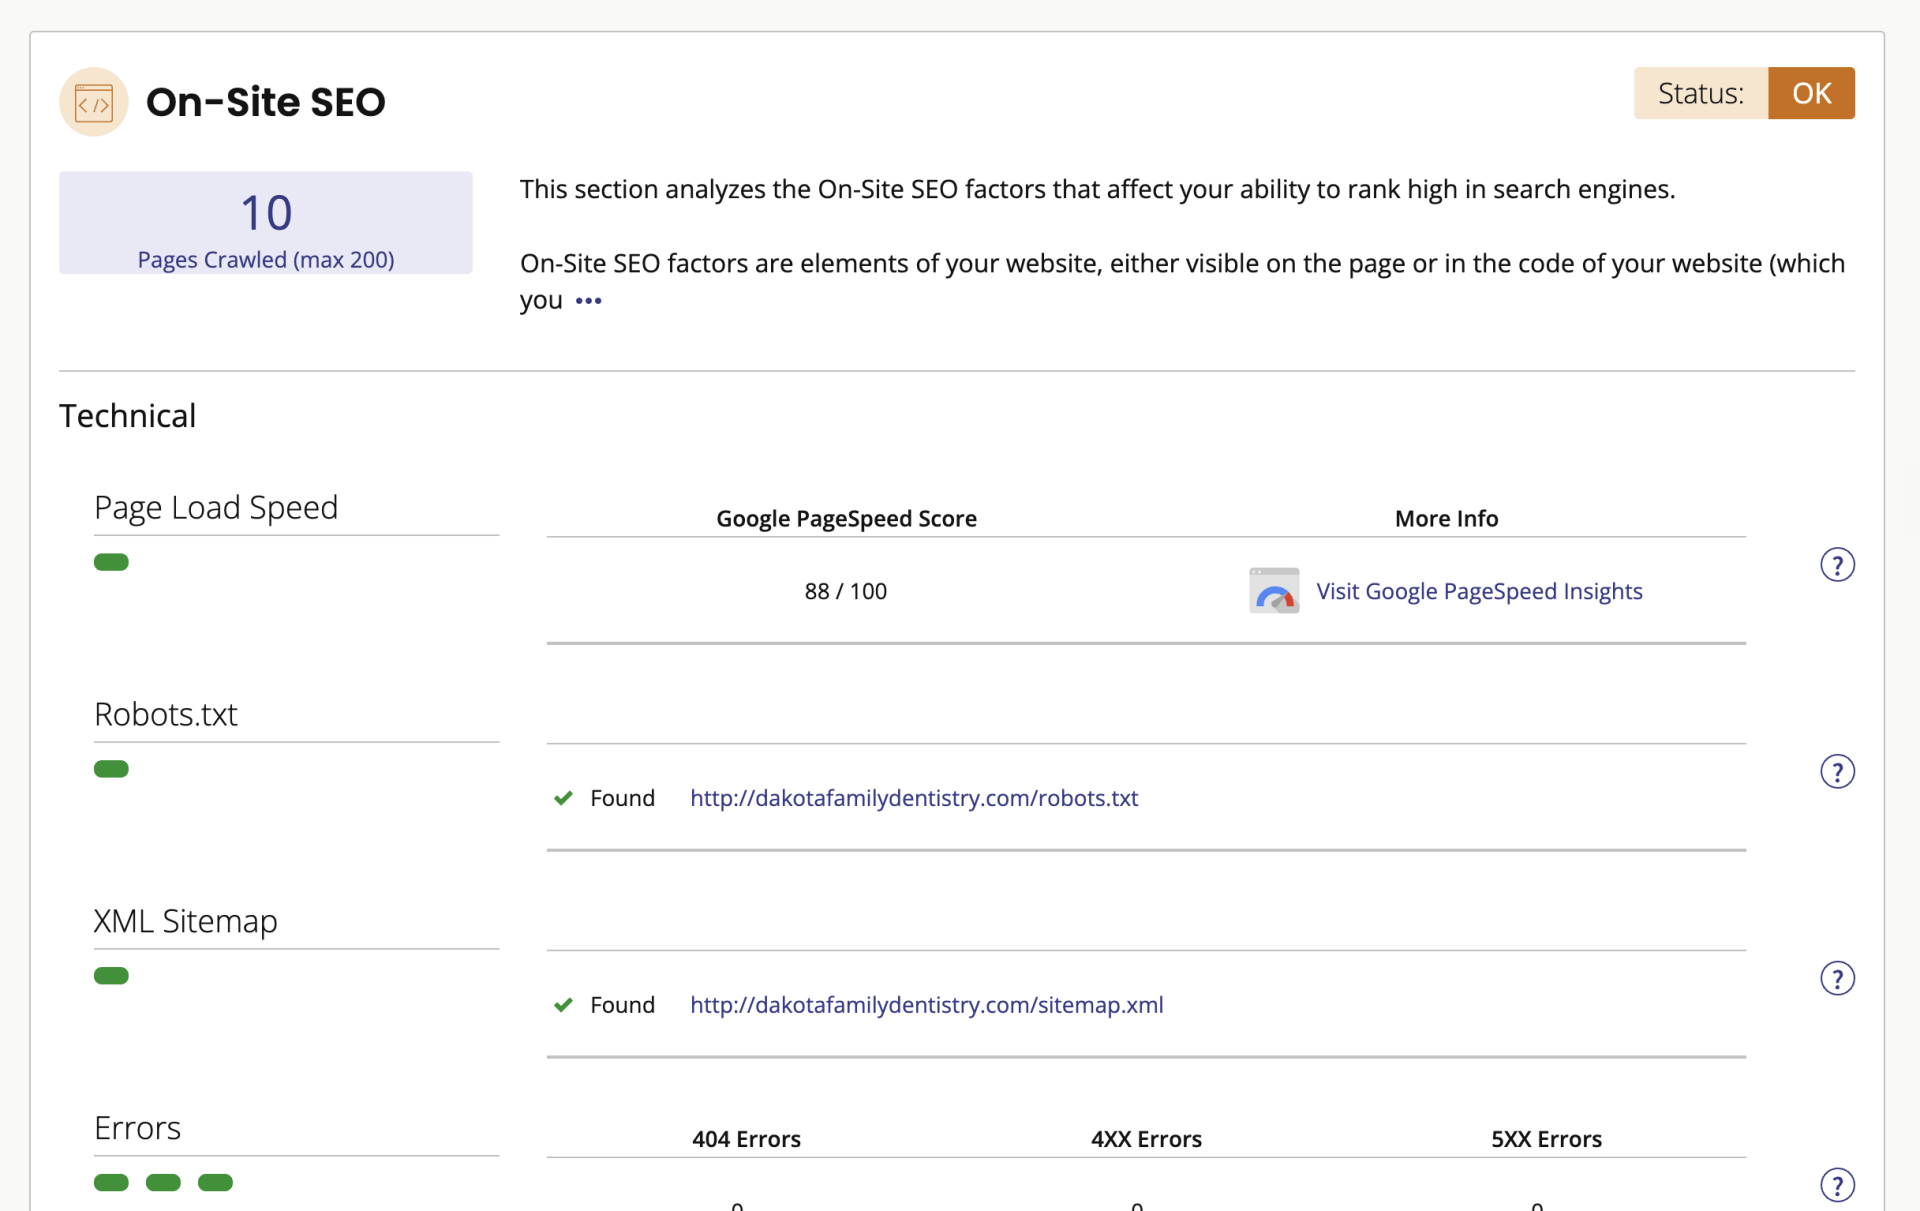Click the third green pill under Errors
The height and width of the screenshot is (1211, 1920).
click(215, 1183)
